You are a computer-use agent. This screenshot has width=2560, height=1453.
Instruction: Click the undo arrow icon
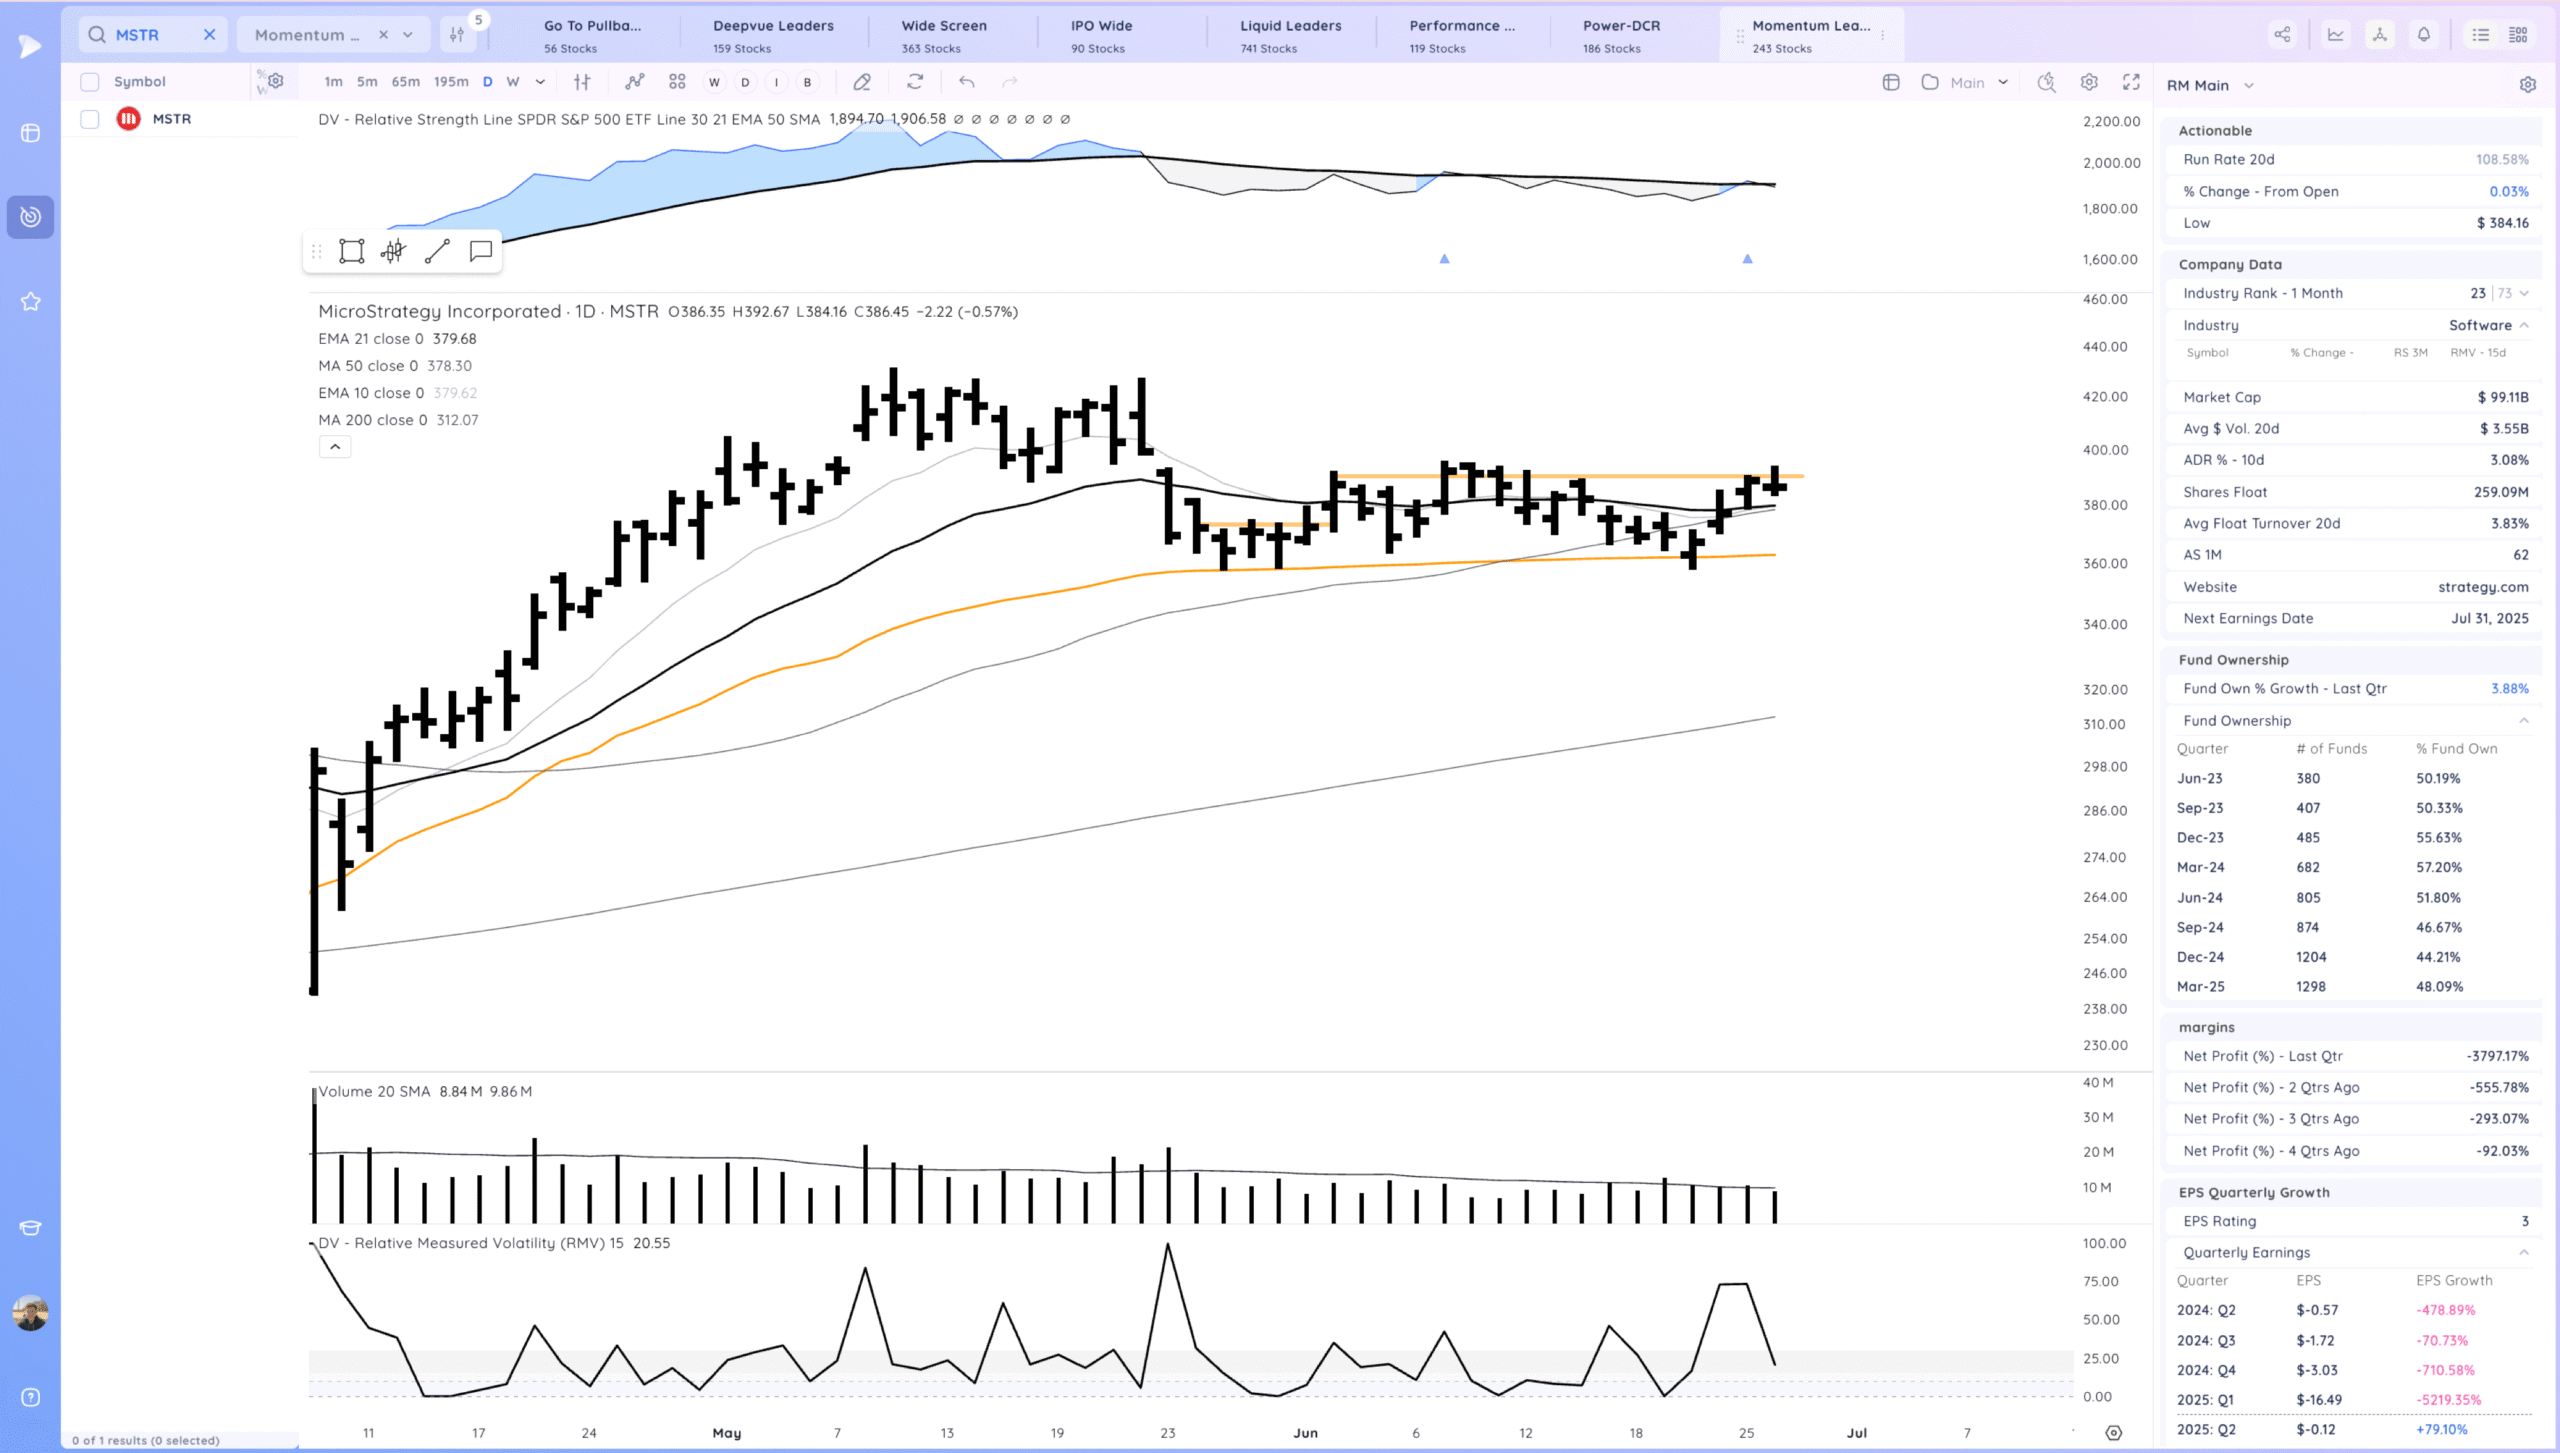pyautogui.click(x=966, y=82)
